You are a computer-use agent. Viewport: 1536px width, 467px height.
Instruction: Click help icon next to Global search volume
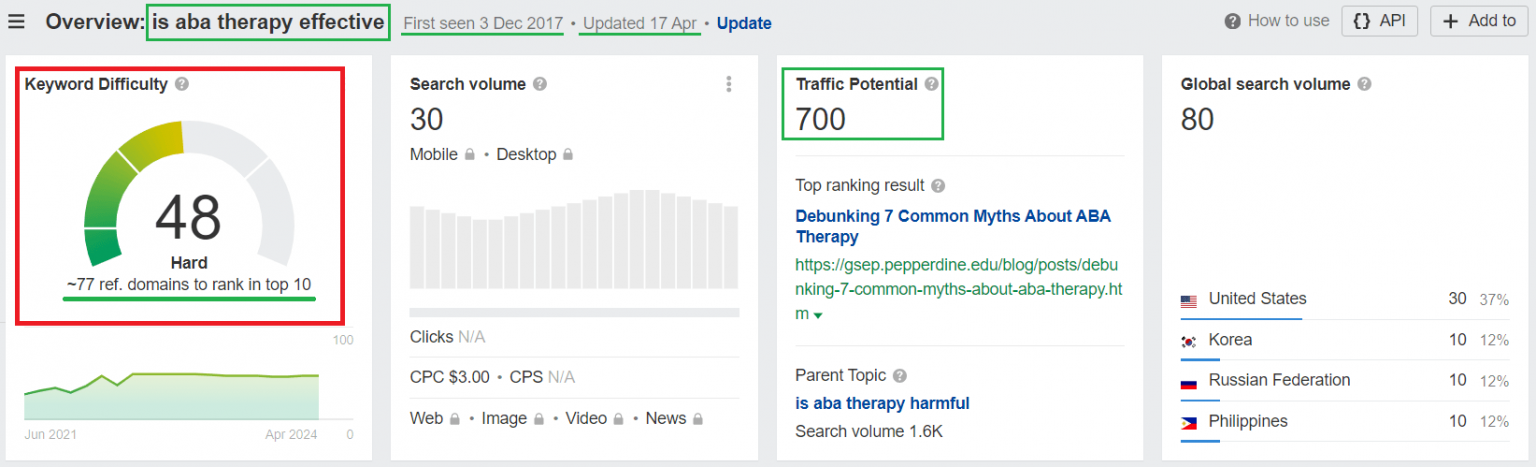click(1364, 85)
